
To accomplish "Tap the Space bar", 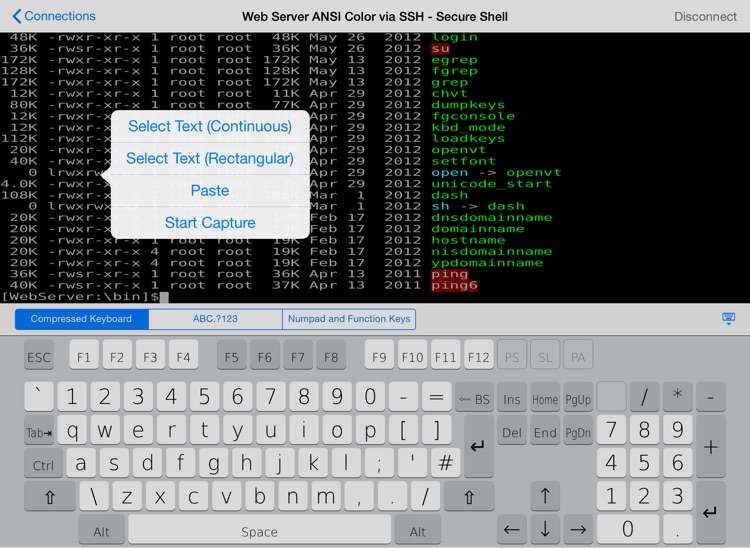I will pos(260,529).
